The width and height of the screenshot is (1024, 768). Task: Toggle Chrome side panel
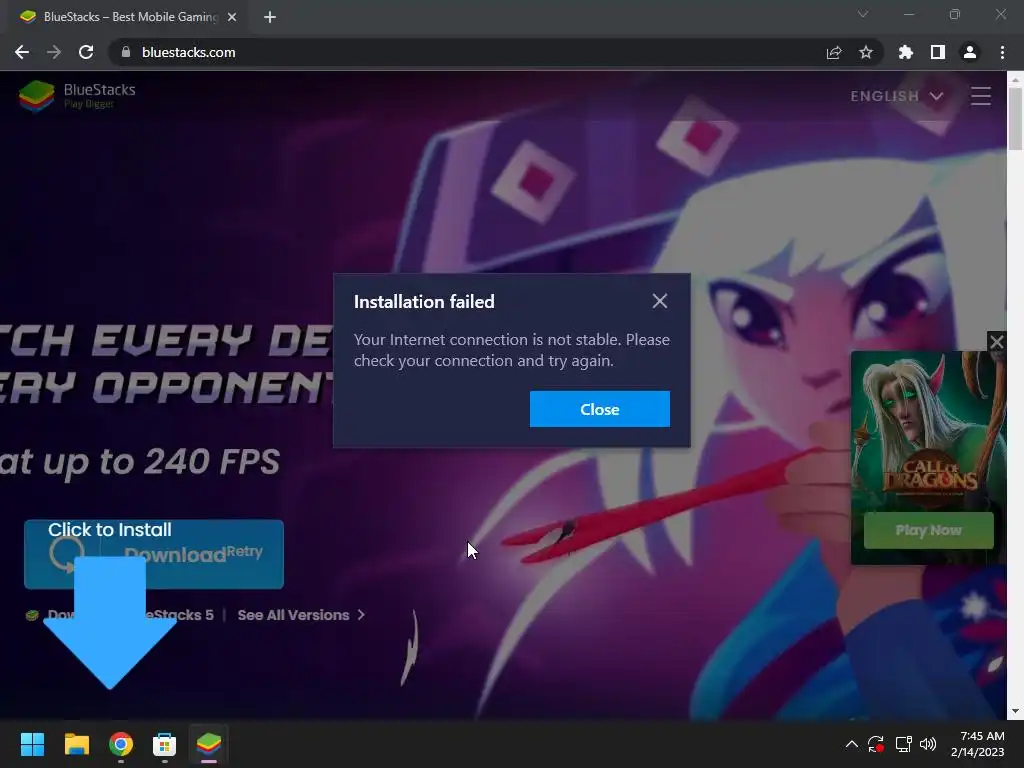point(938,52)
